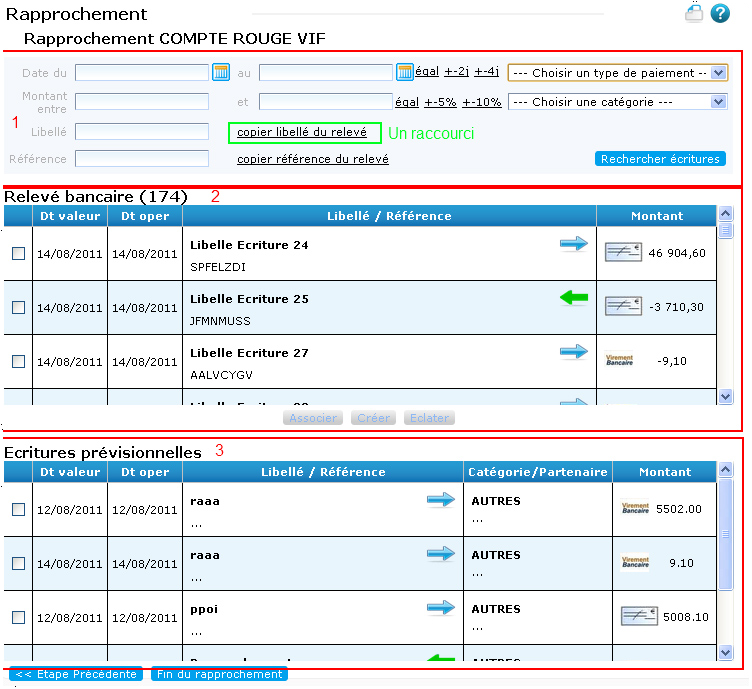Click the '+-2j' date link
Viewport: 752px width, 689px height.
click(457, 71)
